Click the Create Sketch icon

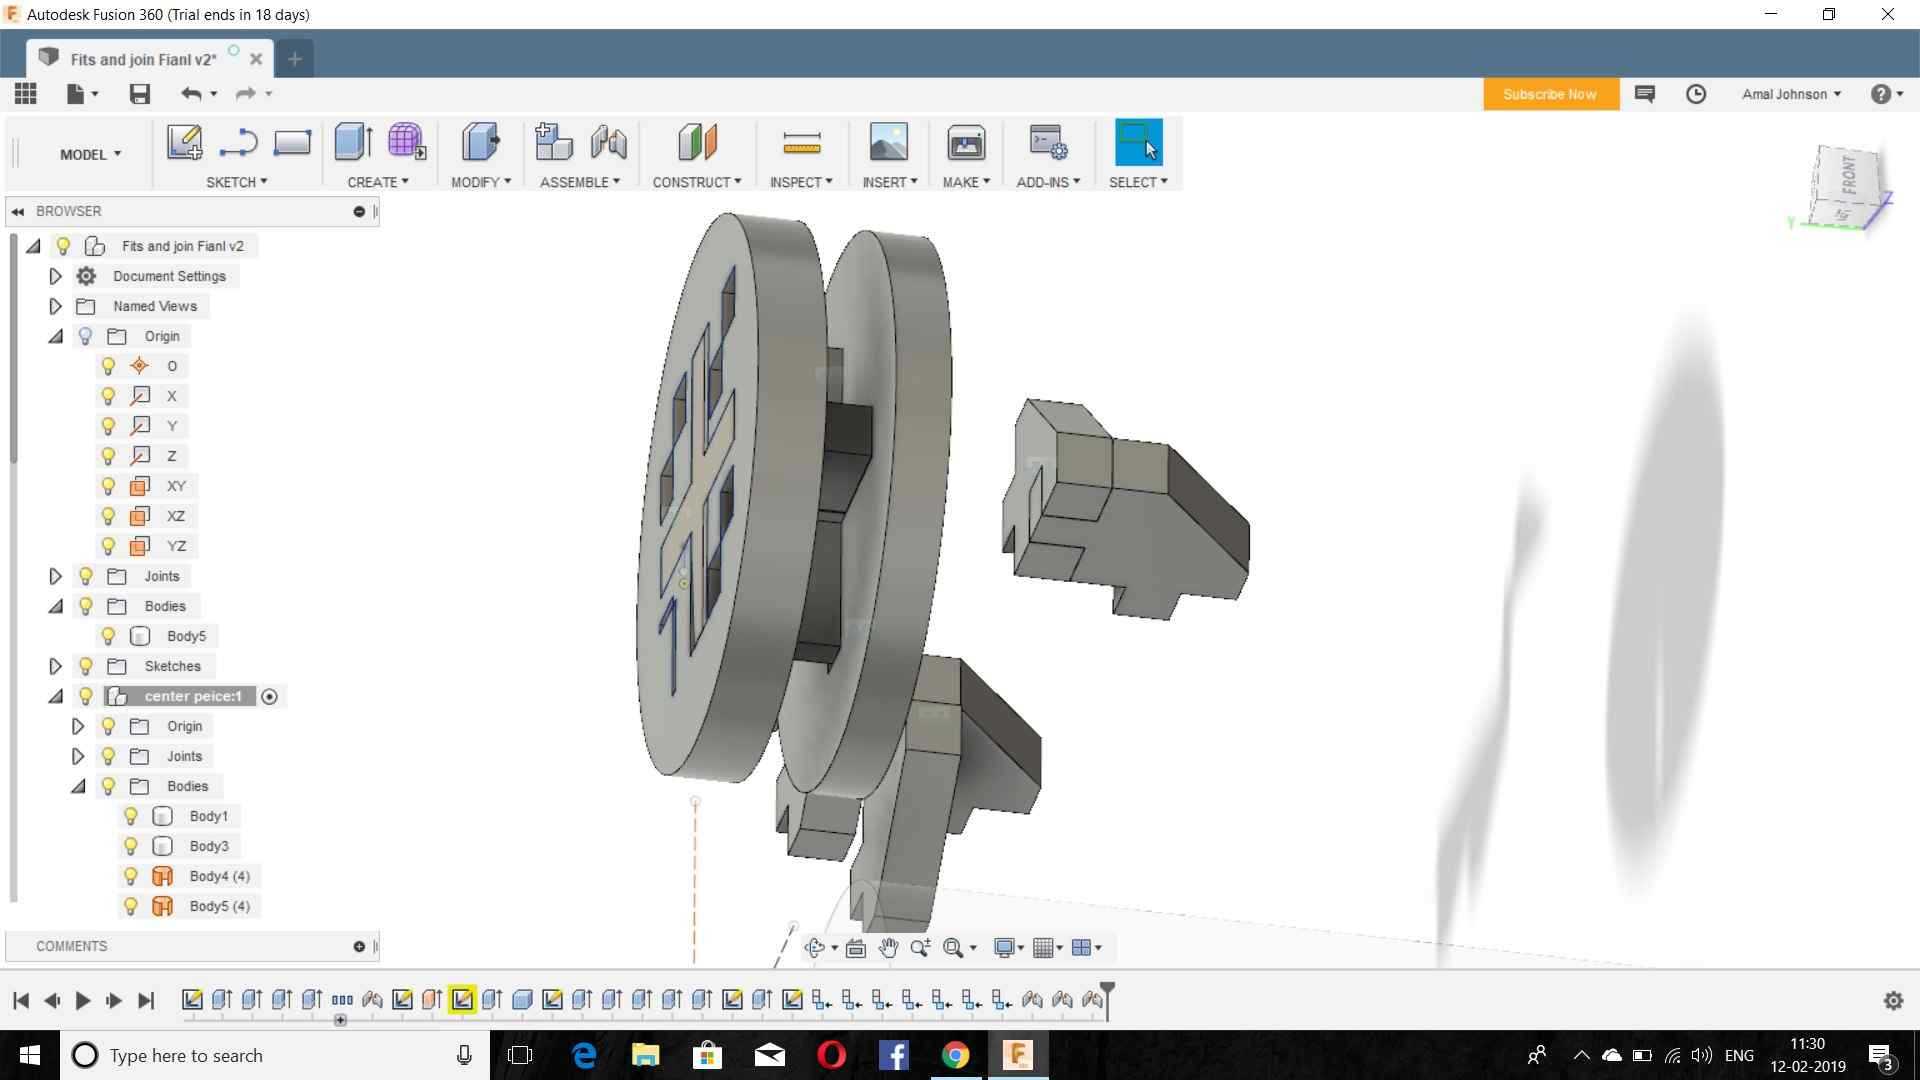pyautogui.click(x=184, y=142)
